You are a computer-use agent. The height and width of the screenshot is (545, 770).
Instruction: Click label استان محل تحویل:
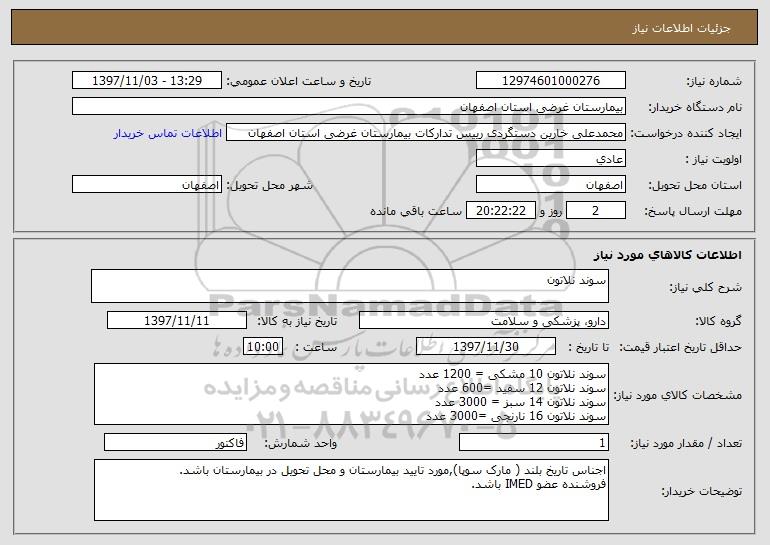[x=695, y=186]
